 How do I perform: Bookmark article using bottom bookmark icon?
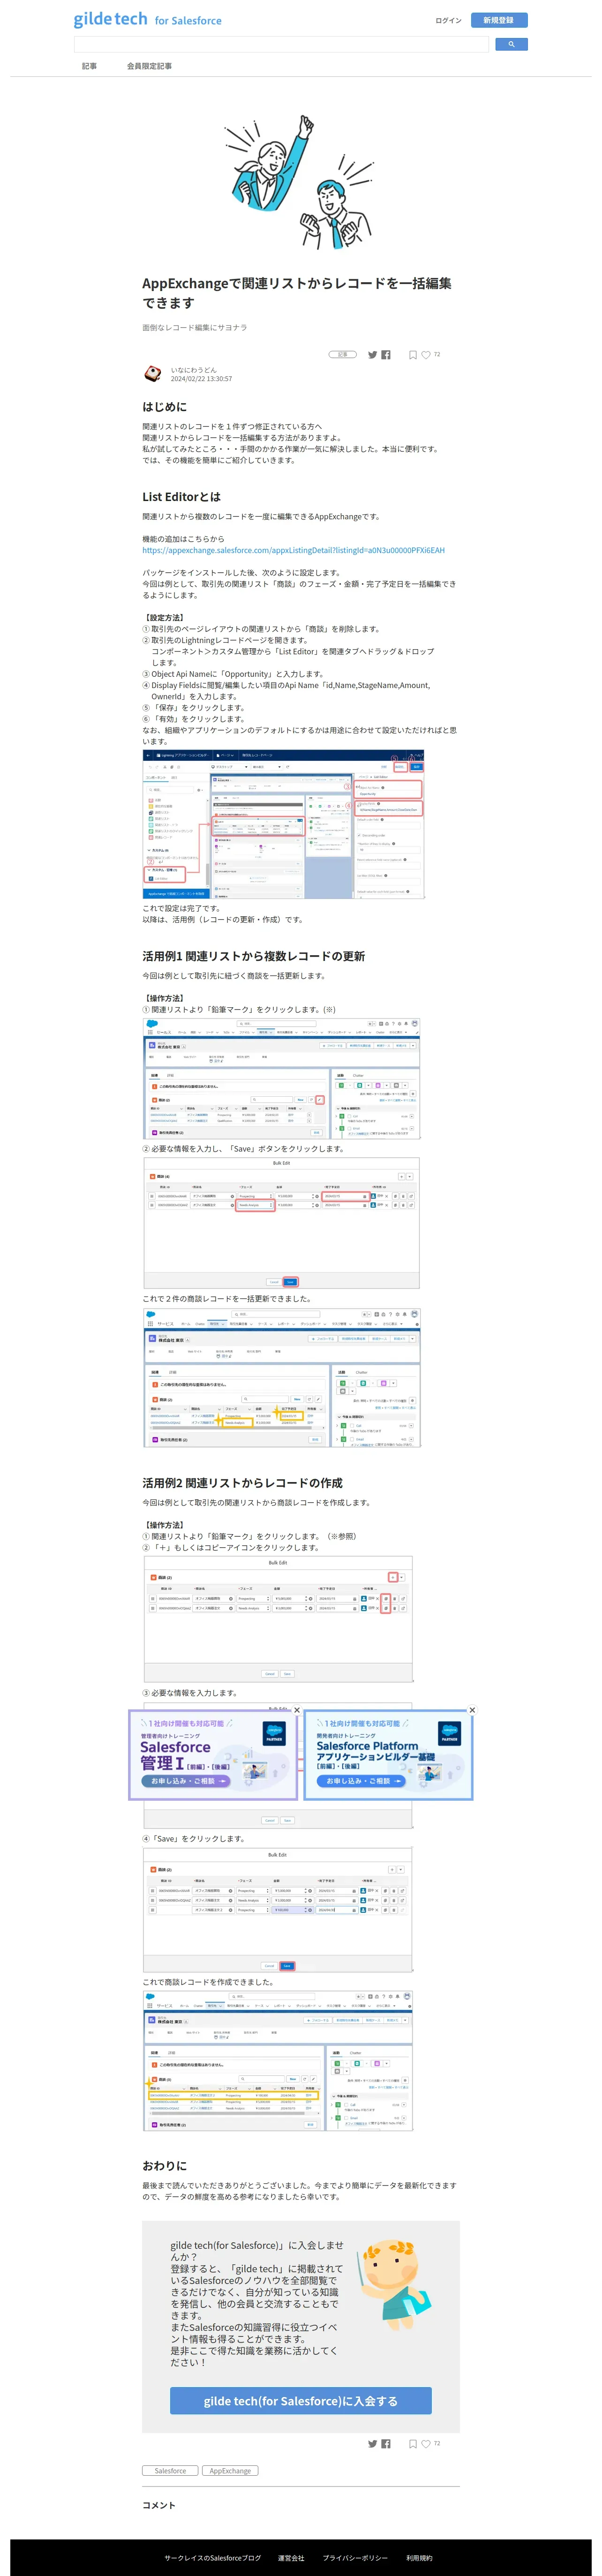click(413, 2443)
